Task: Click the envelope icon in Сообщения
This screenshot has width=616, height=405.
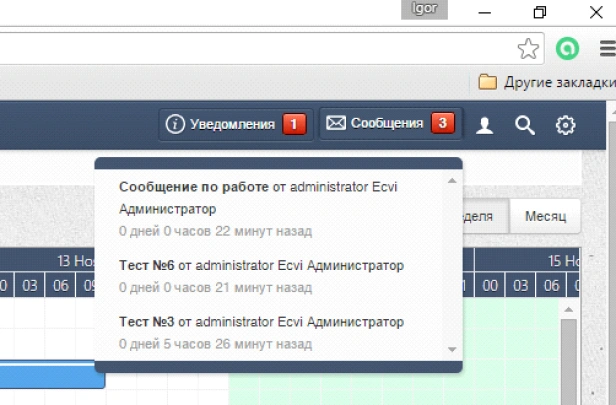Action: click(336, 124)
